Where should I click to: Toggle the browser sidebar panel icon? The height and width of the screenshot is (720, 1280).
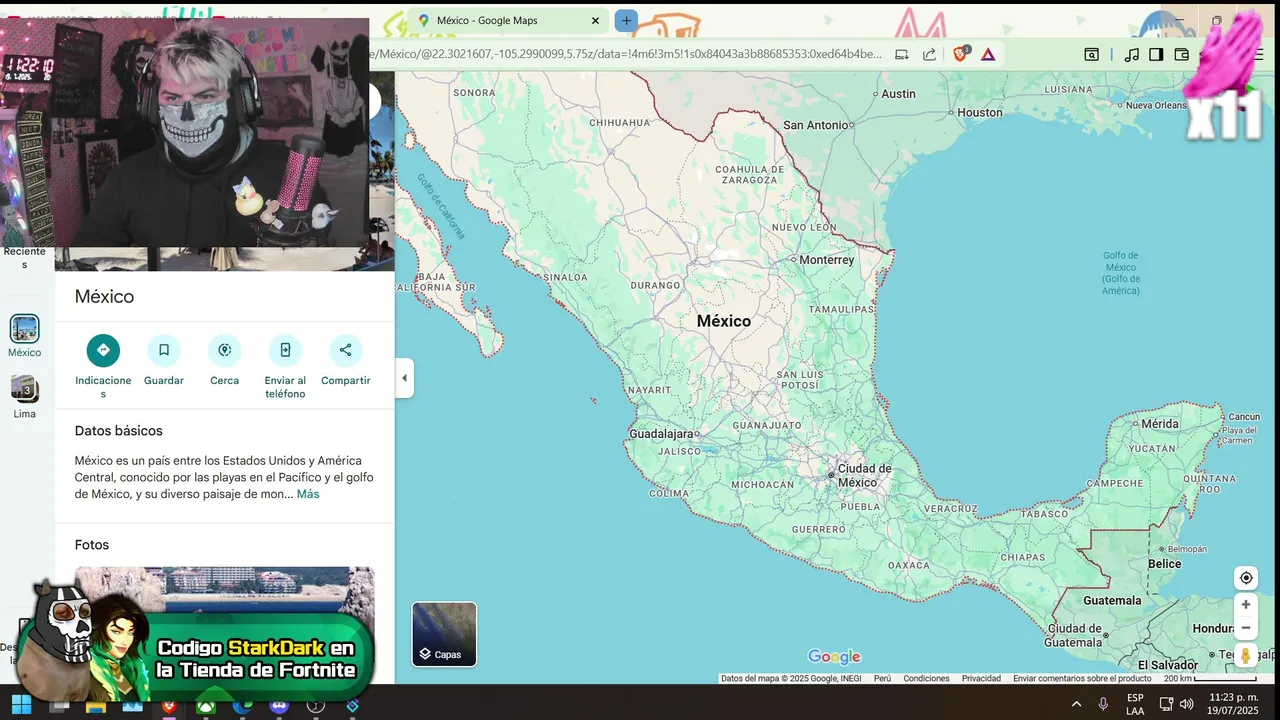[x=1156, y=54]
